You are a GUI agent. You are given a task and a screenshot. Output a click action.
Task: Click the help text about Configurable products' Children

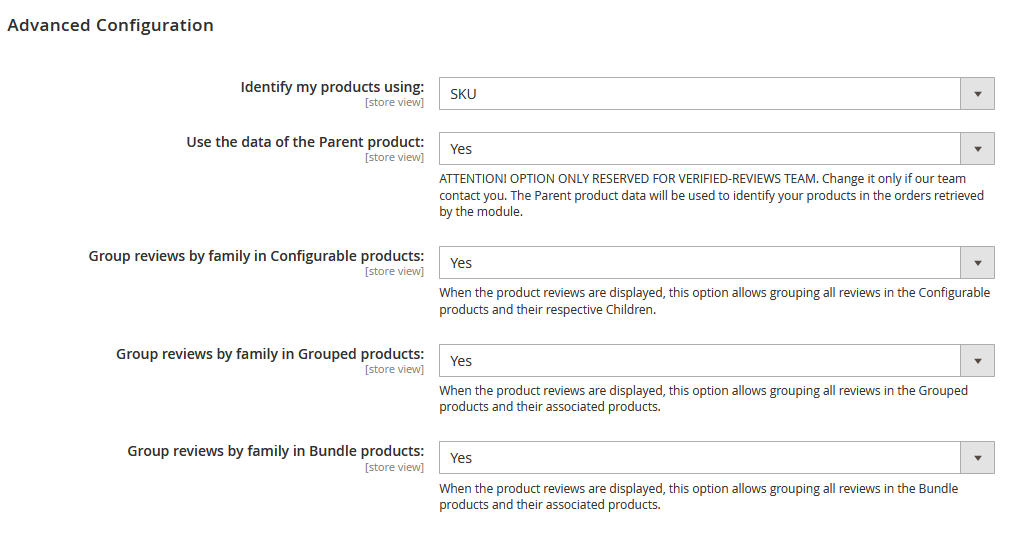[x=714, y=301]
